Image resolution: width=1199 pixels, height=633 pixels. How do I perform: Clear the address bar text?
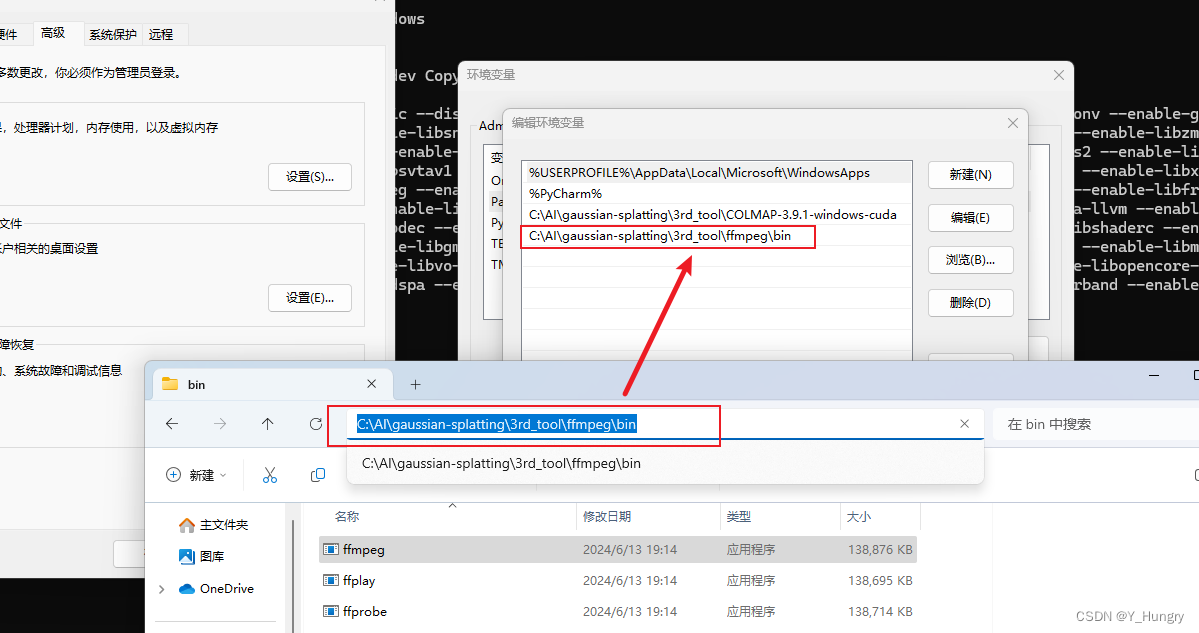(964, 424)
